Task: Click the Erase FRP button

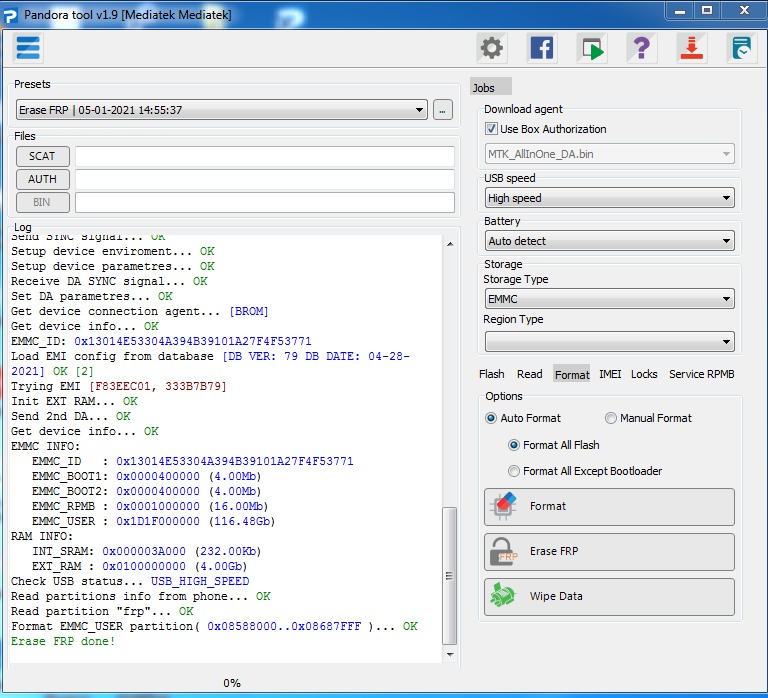Action: pyautogui.click(x=609, y=552)
